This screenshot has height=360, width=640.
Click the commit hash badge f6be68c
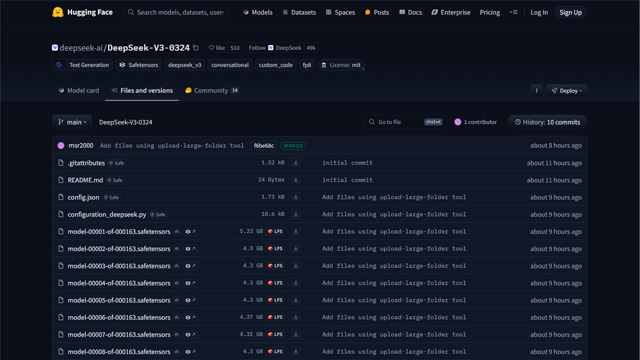pyautogui.click(x=264, y=146)
